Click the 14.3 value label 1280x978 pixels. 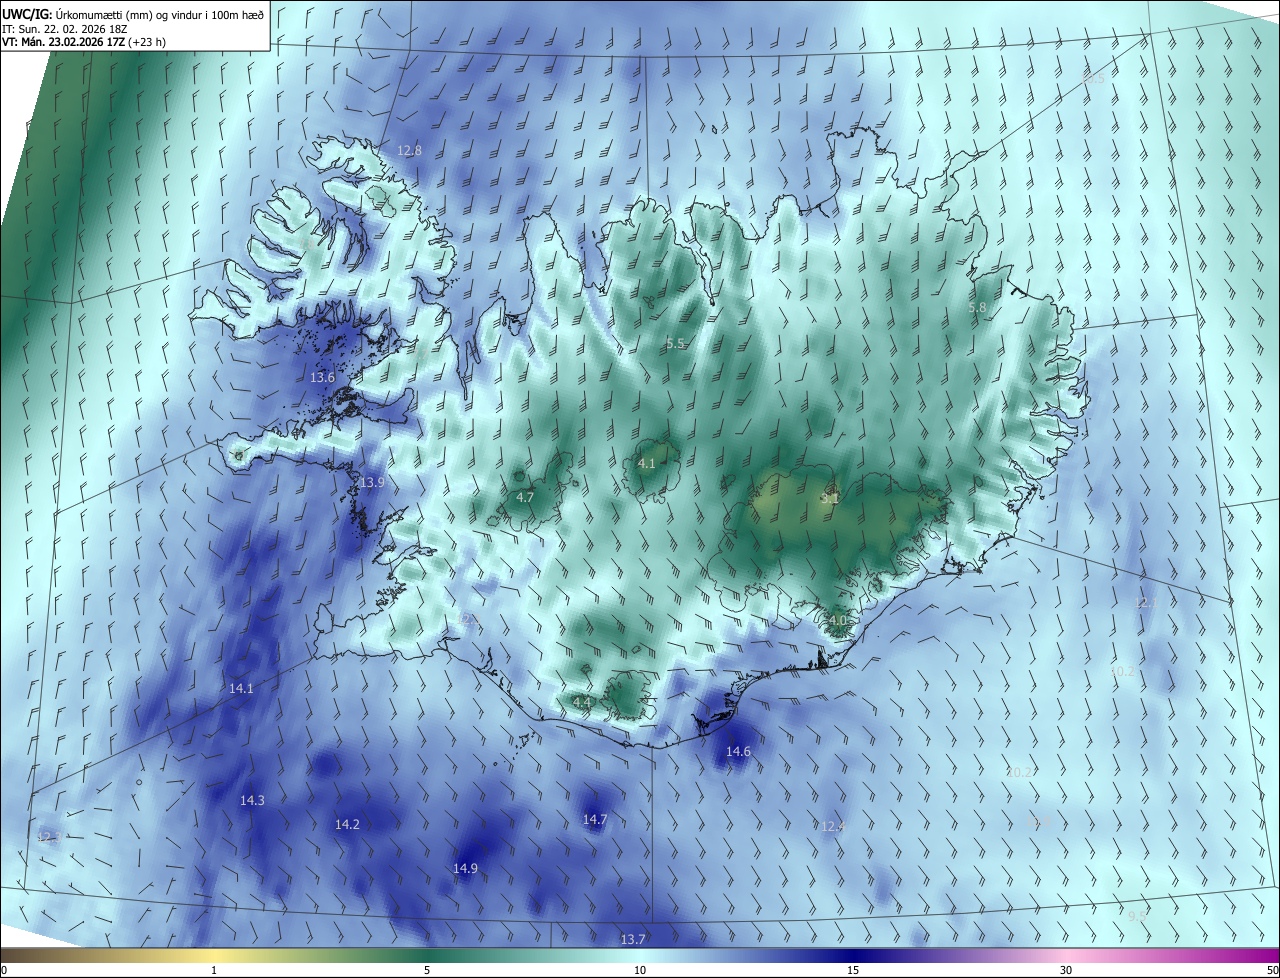(252, 801)
